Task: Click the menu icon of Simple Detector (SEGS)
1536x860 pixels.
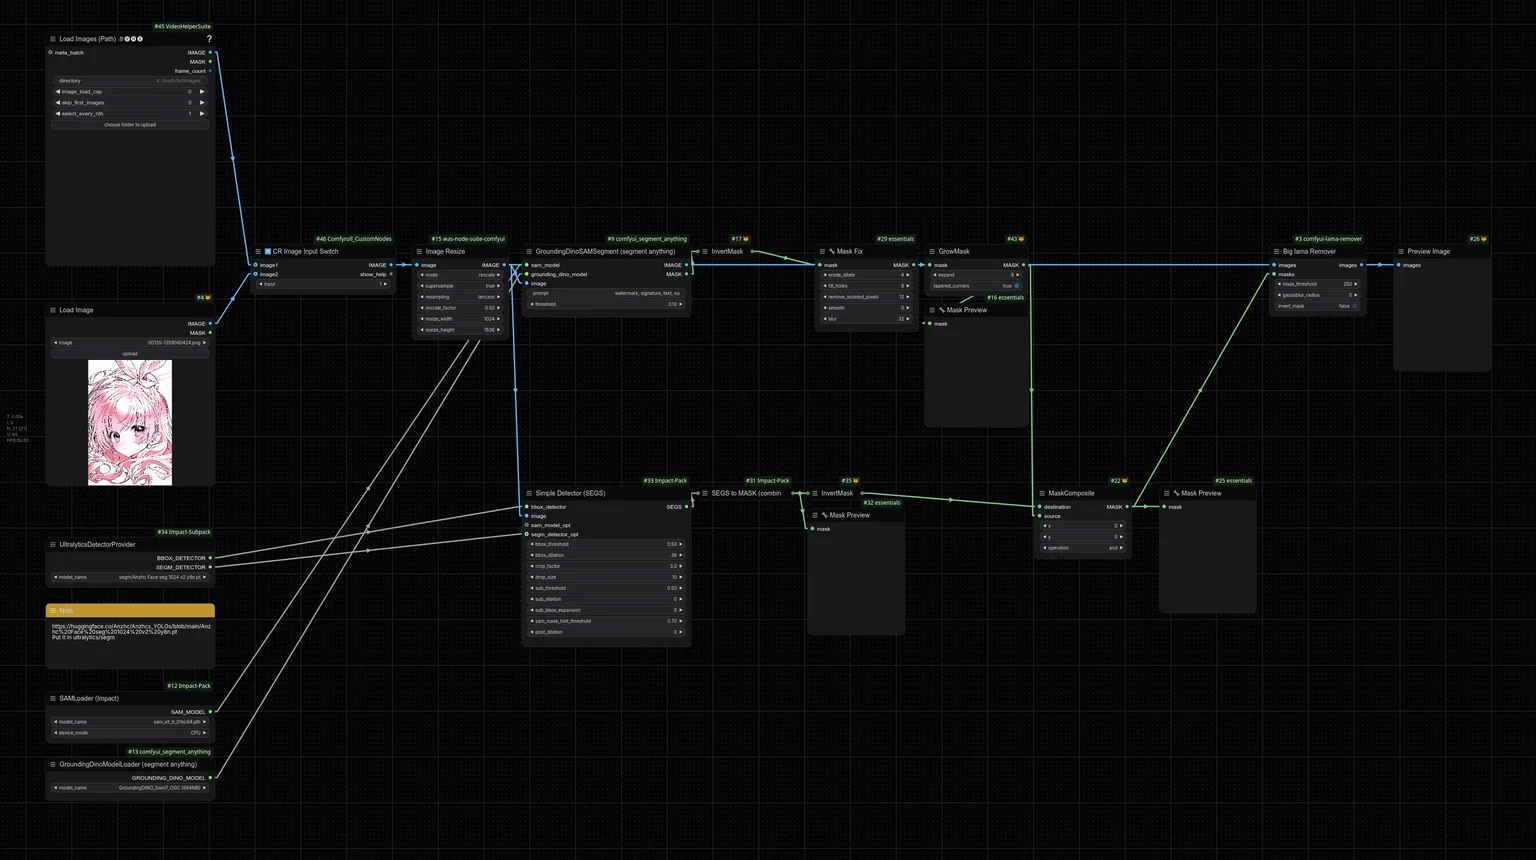Action: (x=529, y=493)
